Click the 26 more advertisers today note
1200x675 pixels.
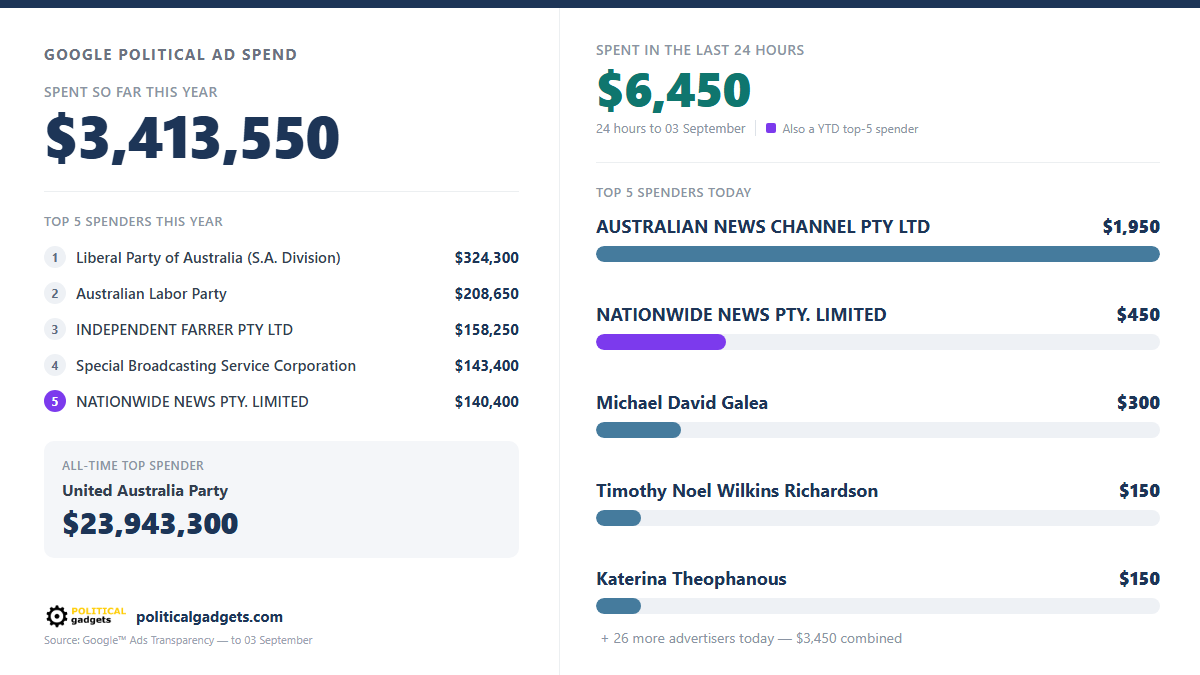click(x=751, y=638)
